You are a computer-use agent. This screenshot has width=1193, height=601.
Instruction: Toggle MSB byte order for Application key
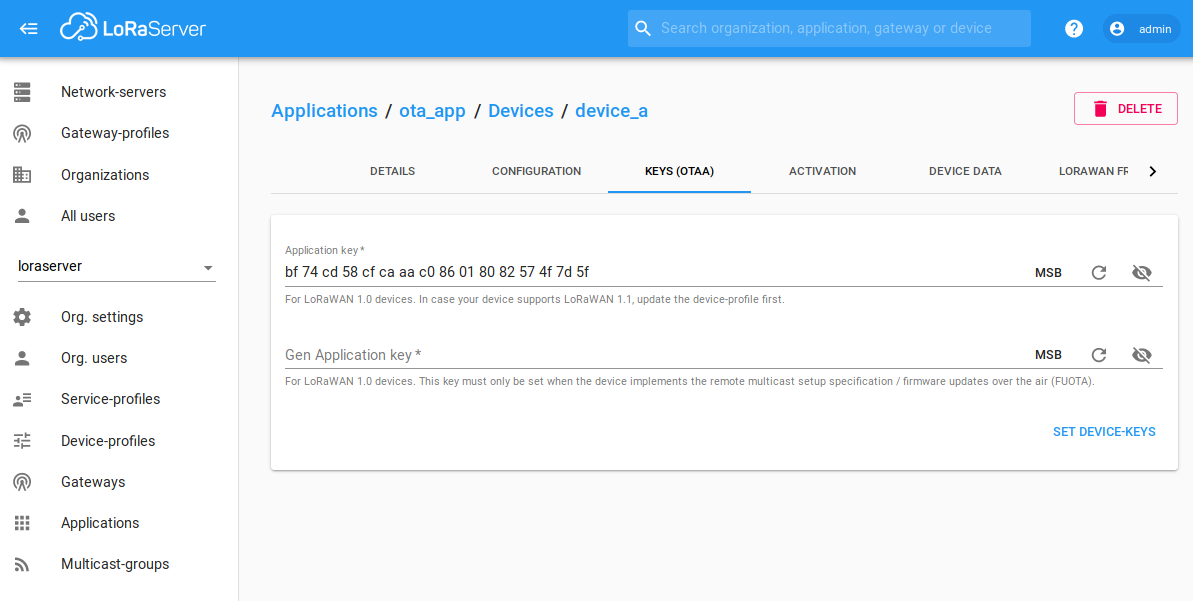point(1048,271)
